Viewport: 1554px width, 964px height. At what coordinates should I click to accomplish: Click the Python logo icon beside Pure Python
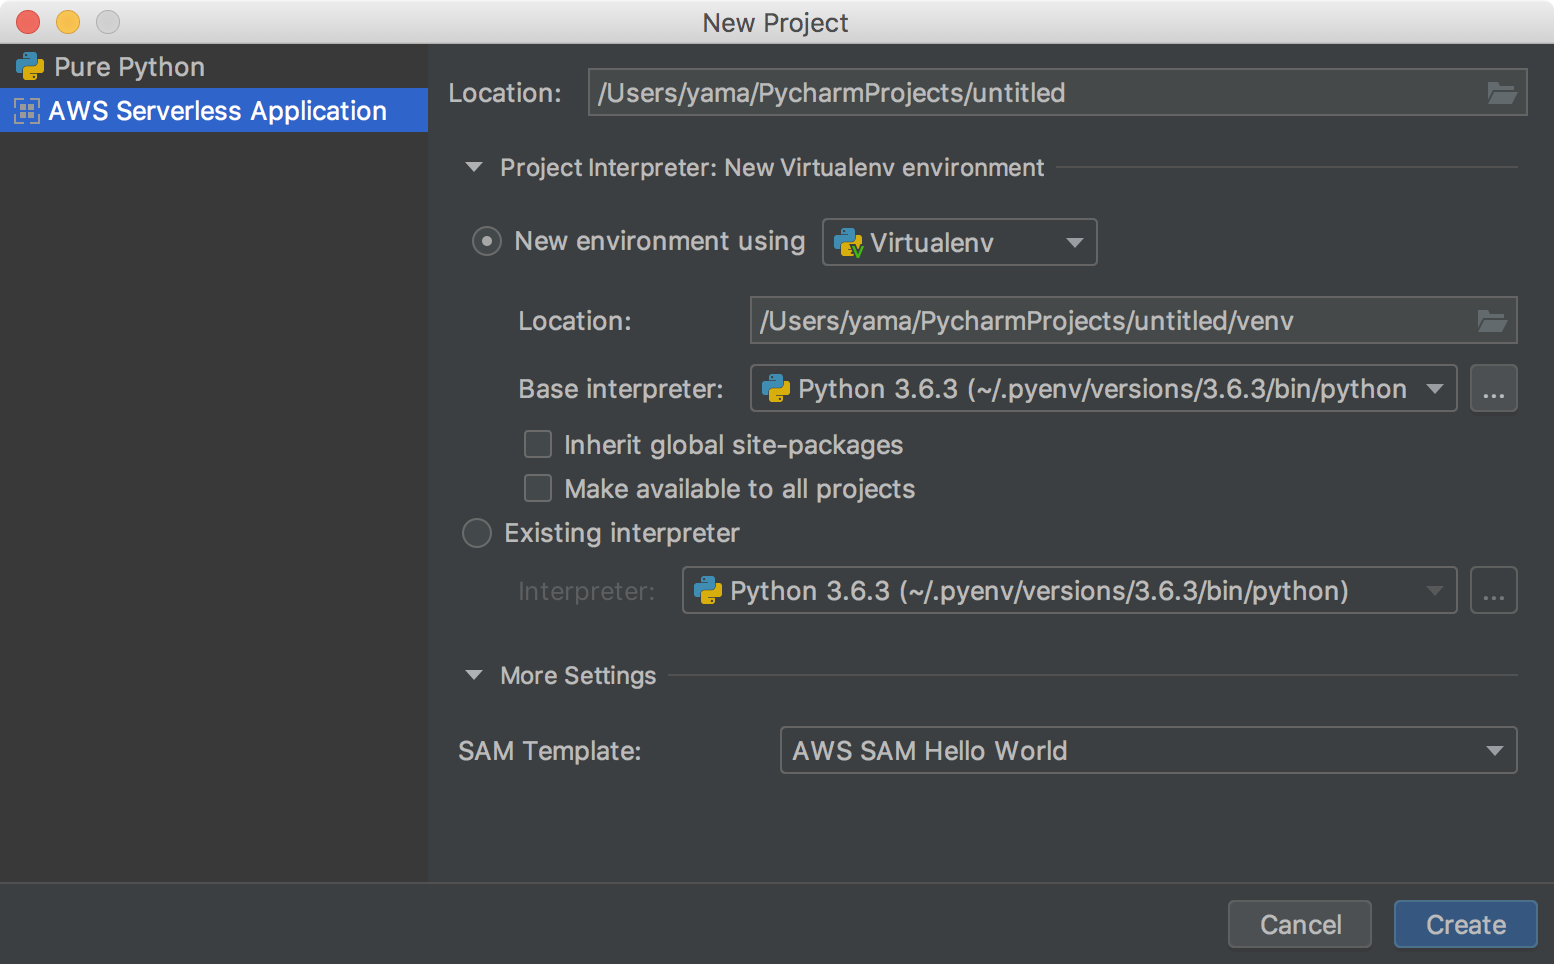[x=30, y=67]
